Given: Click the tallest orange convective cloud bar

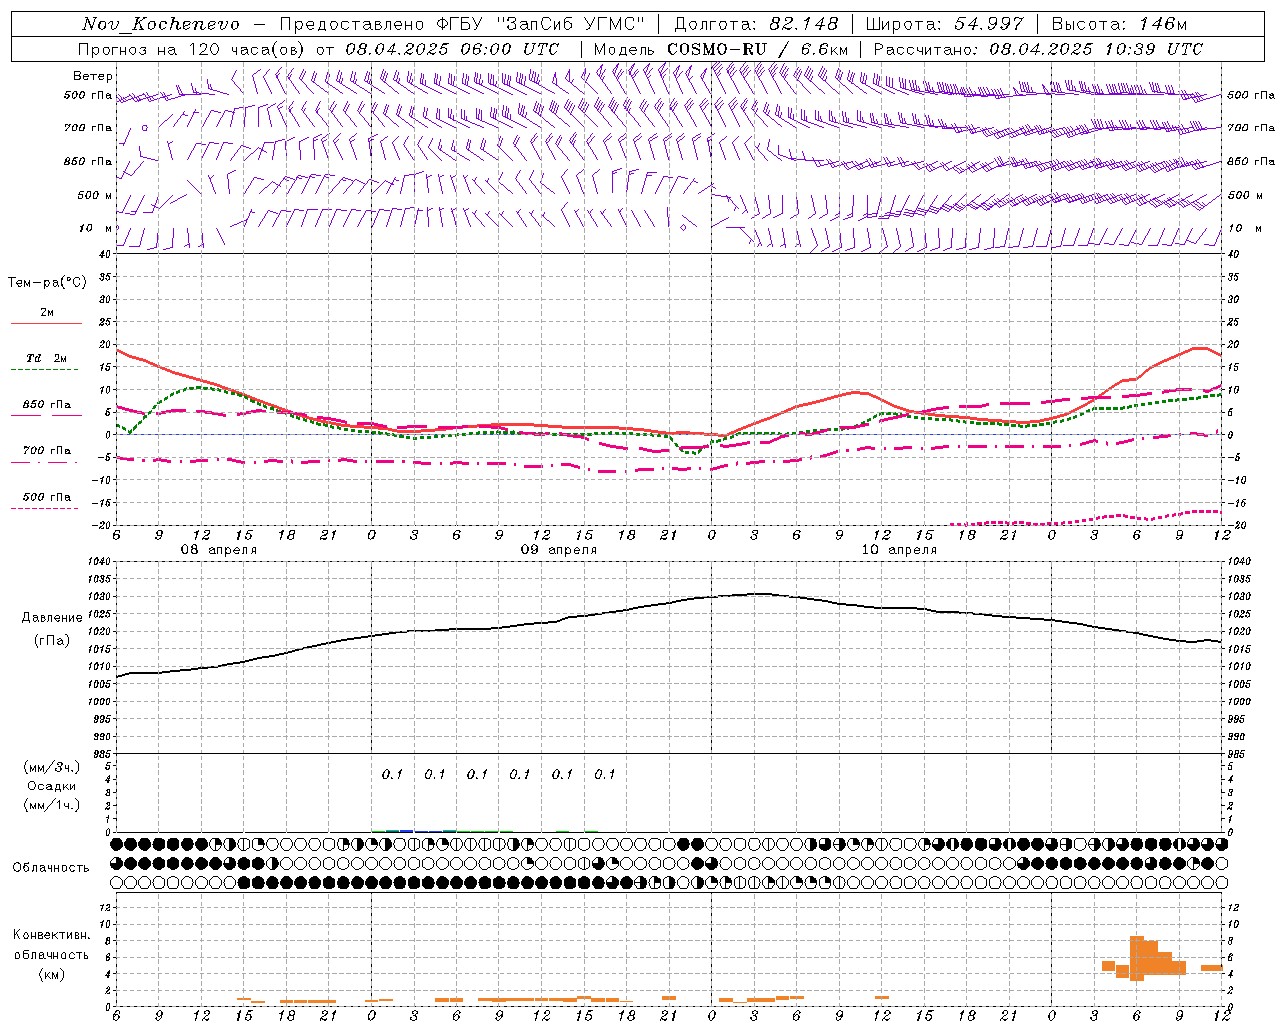Looking at the screenshot, I should pyautogui.click(x=1137, y=958).
